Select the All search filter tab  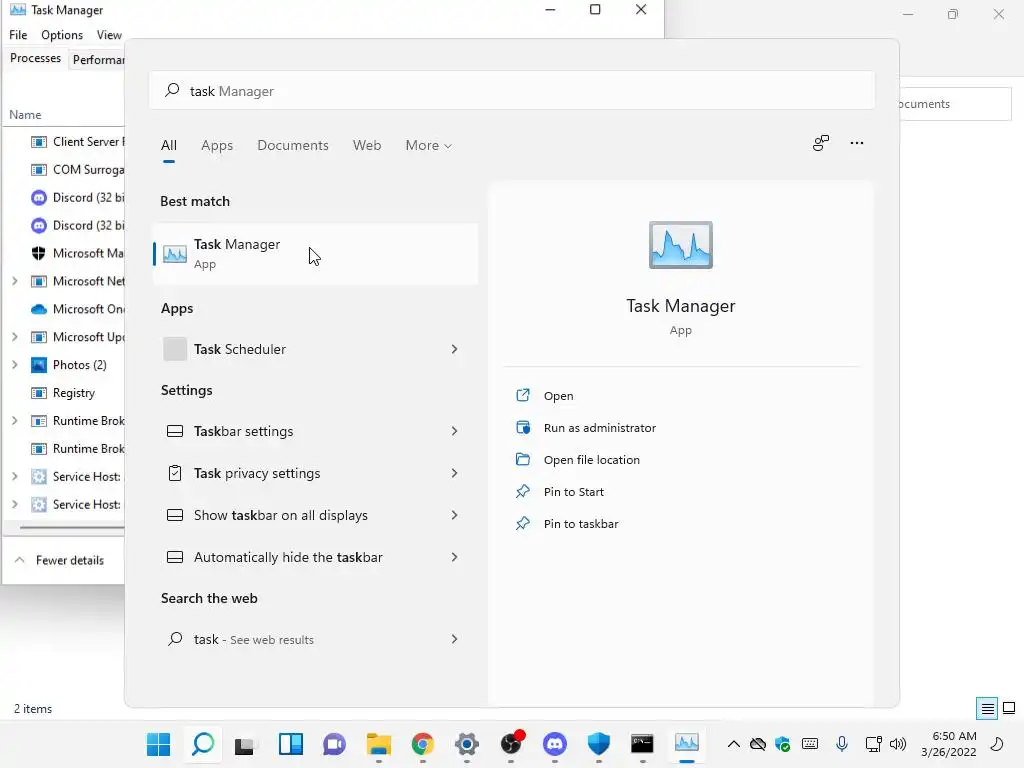click(x=168, y=145)
